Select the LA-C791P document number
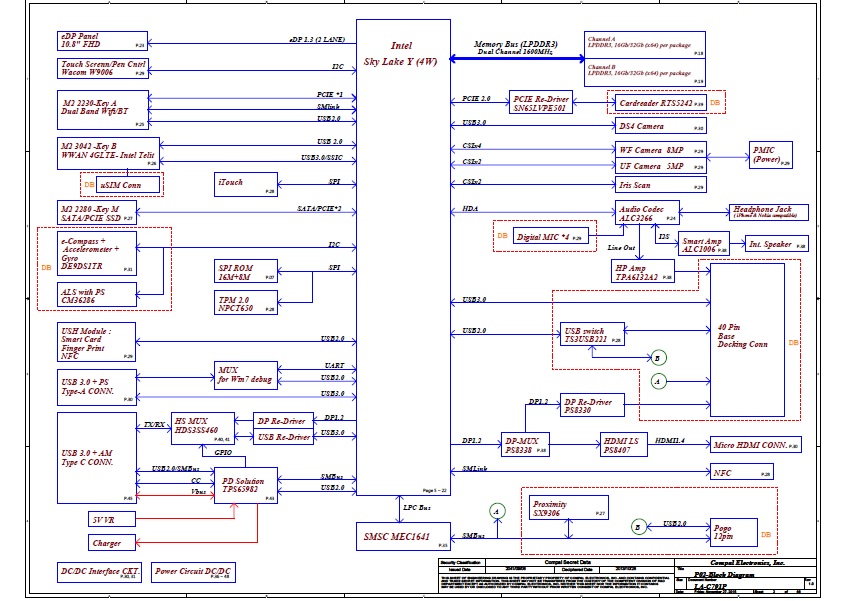 pyautogui.click(x=710, y=586)
